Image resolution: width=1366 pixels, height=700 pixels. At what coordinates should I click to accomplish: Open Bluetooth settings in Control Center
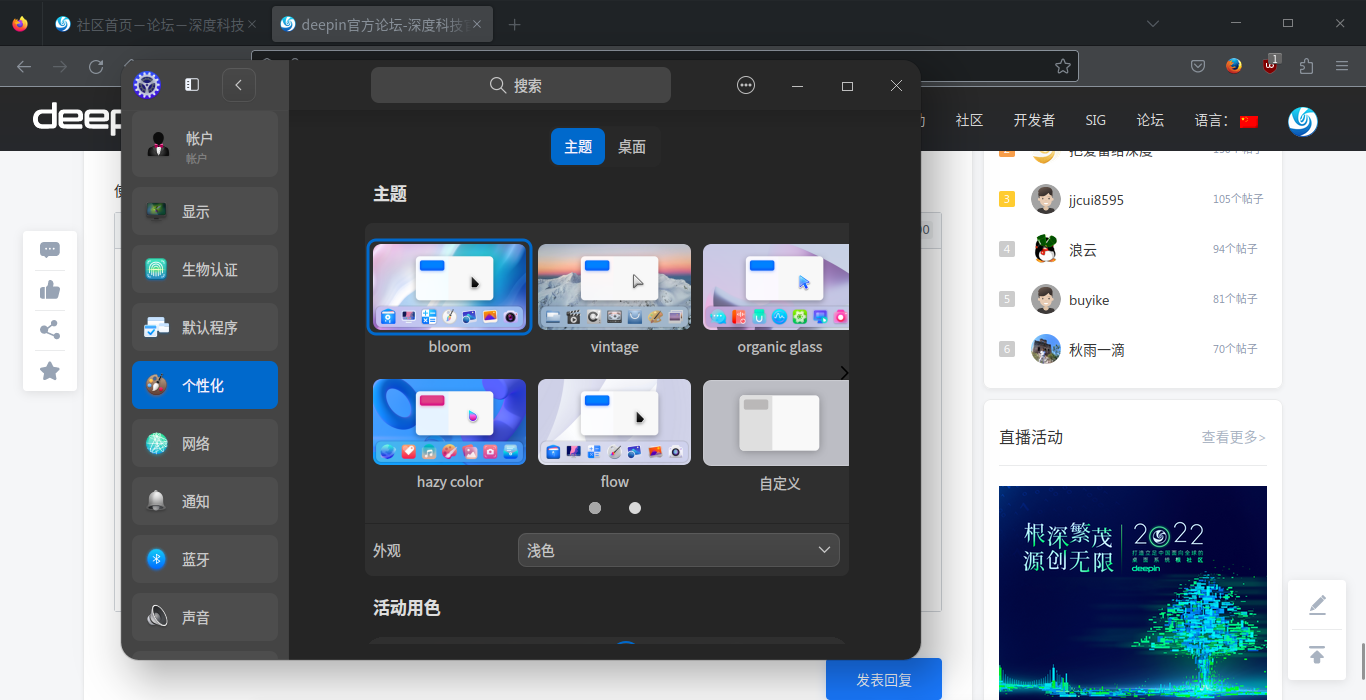204,559
